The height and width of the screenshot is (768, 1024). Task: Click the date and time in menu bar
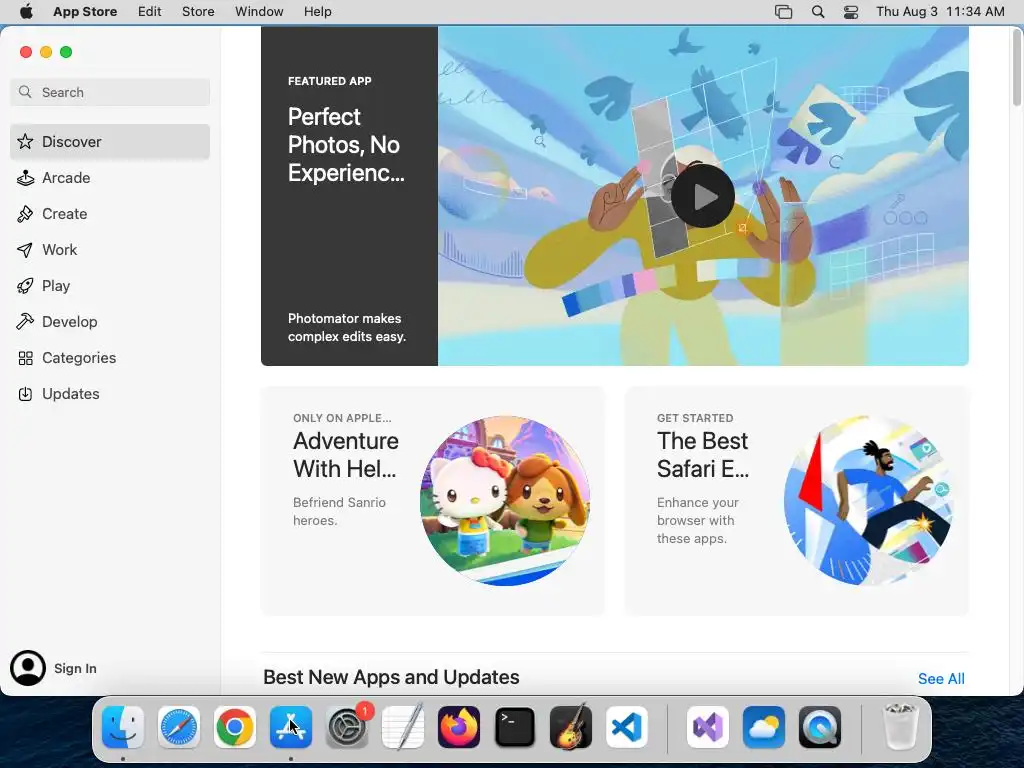[x=940, y=12]
